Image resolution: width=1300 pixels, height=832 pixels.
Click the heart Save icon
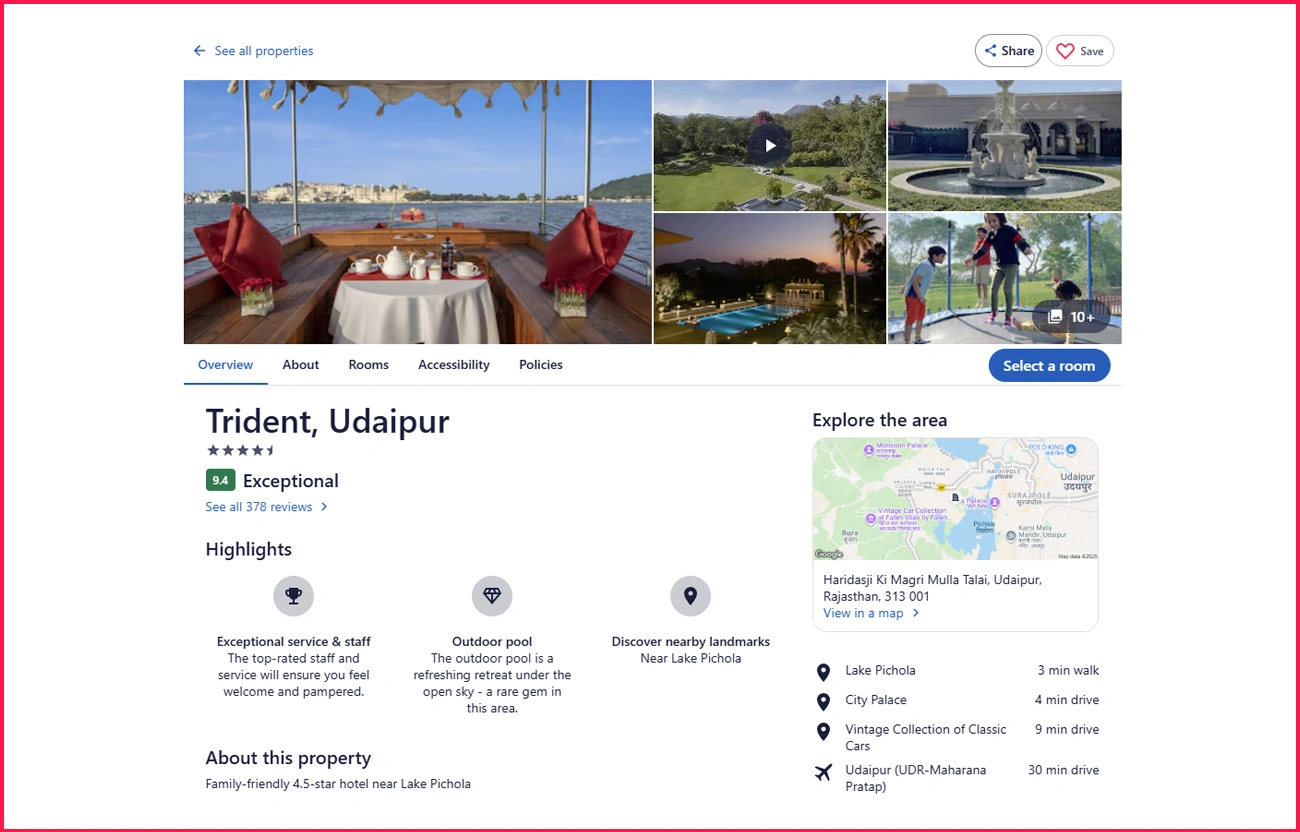[1065, 51]
